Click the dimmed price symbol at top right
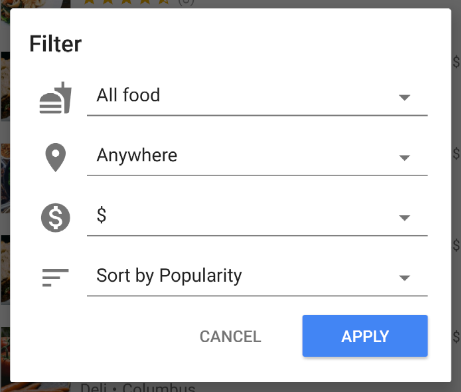This screenshot has height=392, width=461. pos(456,62)
